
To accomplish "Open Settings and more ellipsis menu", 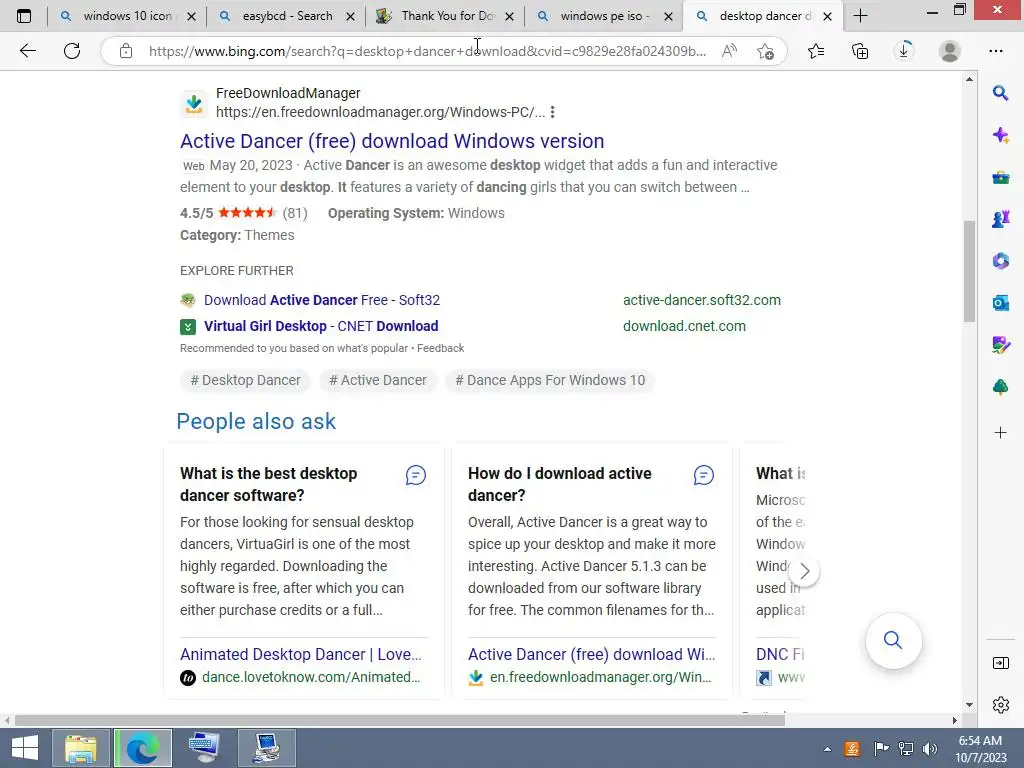I will (996, 51).
